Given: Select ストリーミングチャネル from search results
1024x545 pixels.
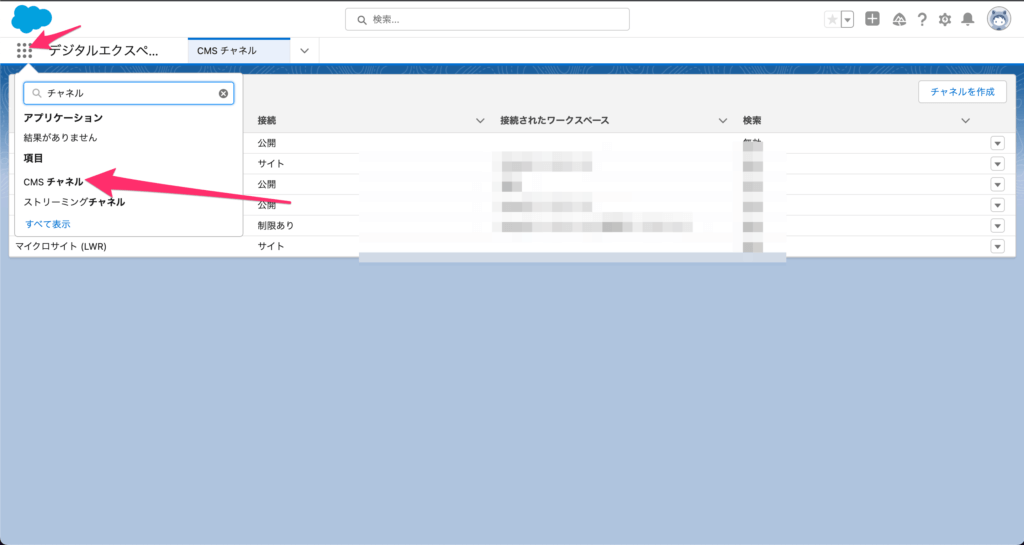Looking at the screenshot, I should pos(74,202).
